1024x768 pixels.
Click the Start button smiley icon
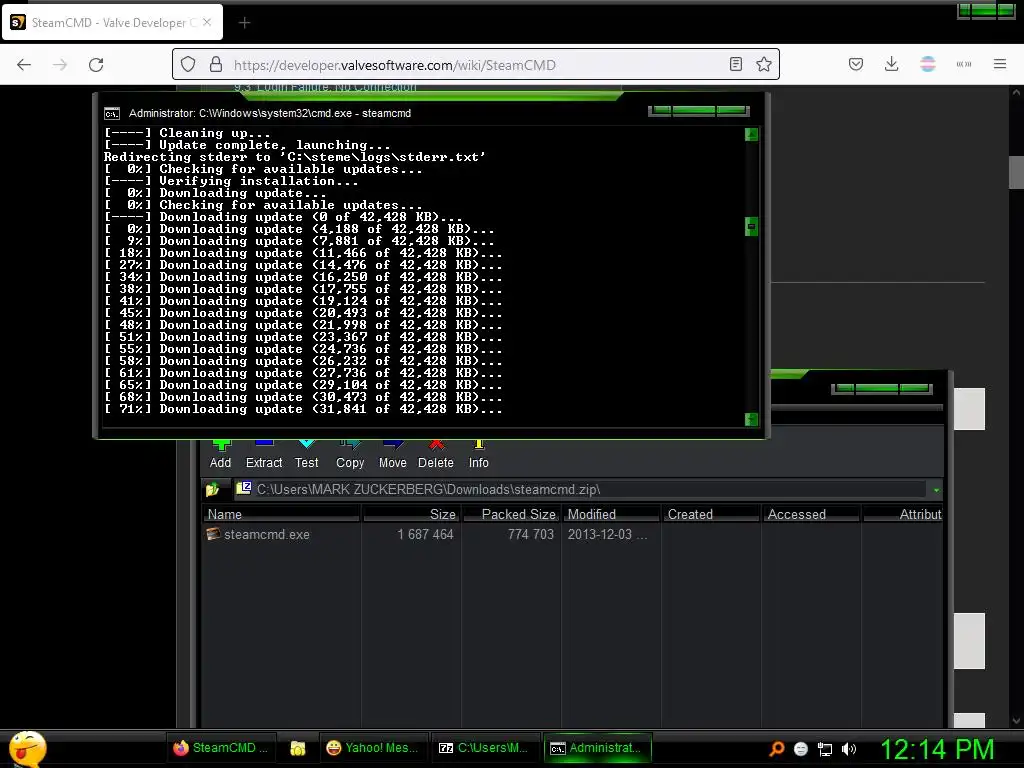pyautogui.click(x=27, y=749)
